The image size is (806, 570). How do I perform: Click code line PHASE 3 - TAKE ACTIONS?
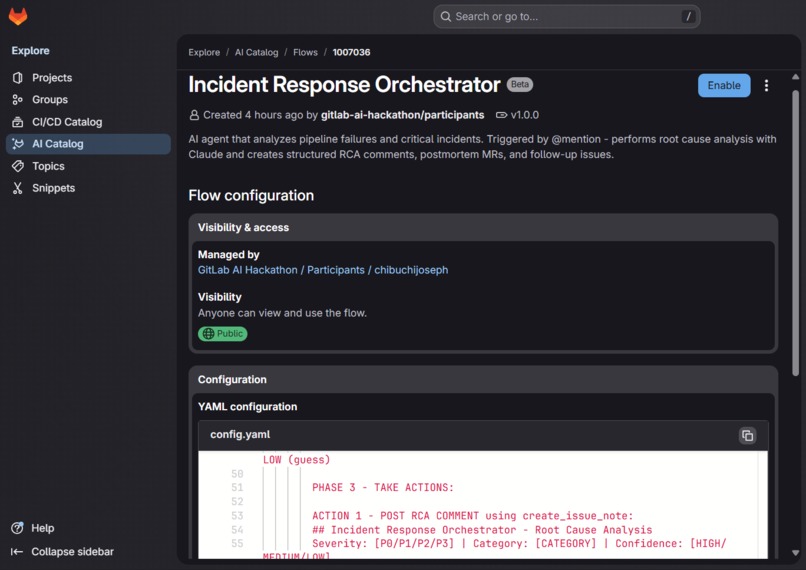pyautogui.click(x=383, y=487)
